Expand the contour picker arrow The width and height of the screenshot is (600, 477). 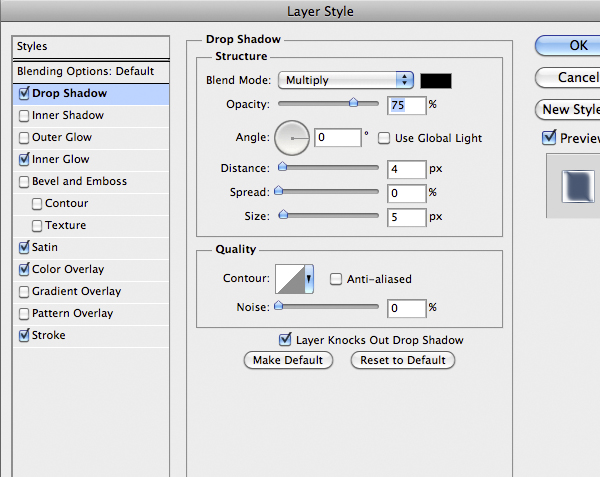310,279
